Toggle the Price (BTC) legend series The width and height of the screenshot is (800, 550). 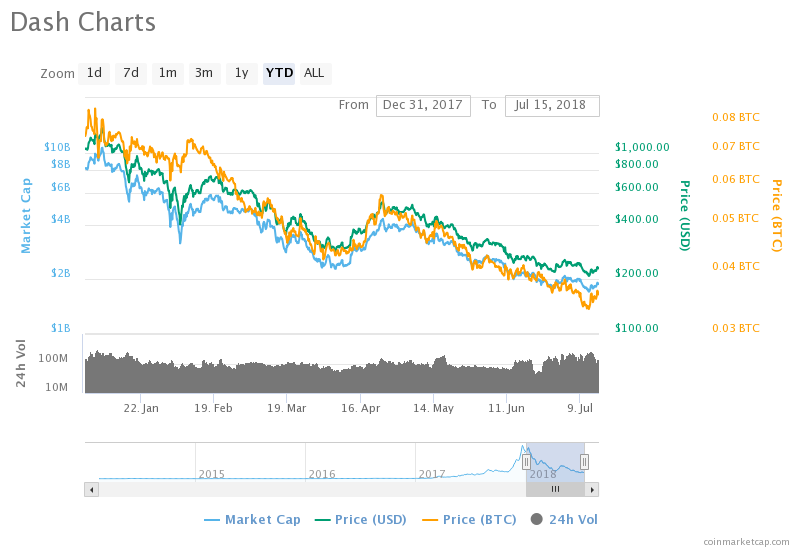coord(469,520)
